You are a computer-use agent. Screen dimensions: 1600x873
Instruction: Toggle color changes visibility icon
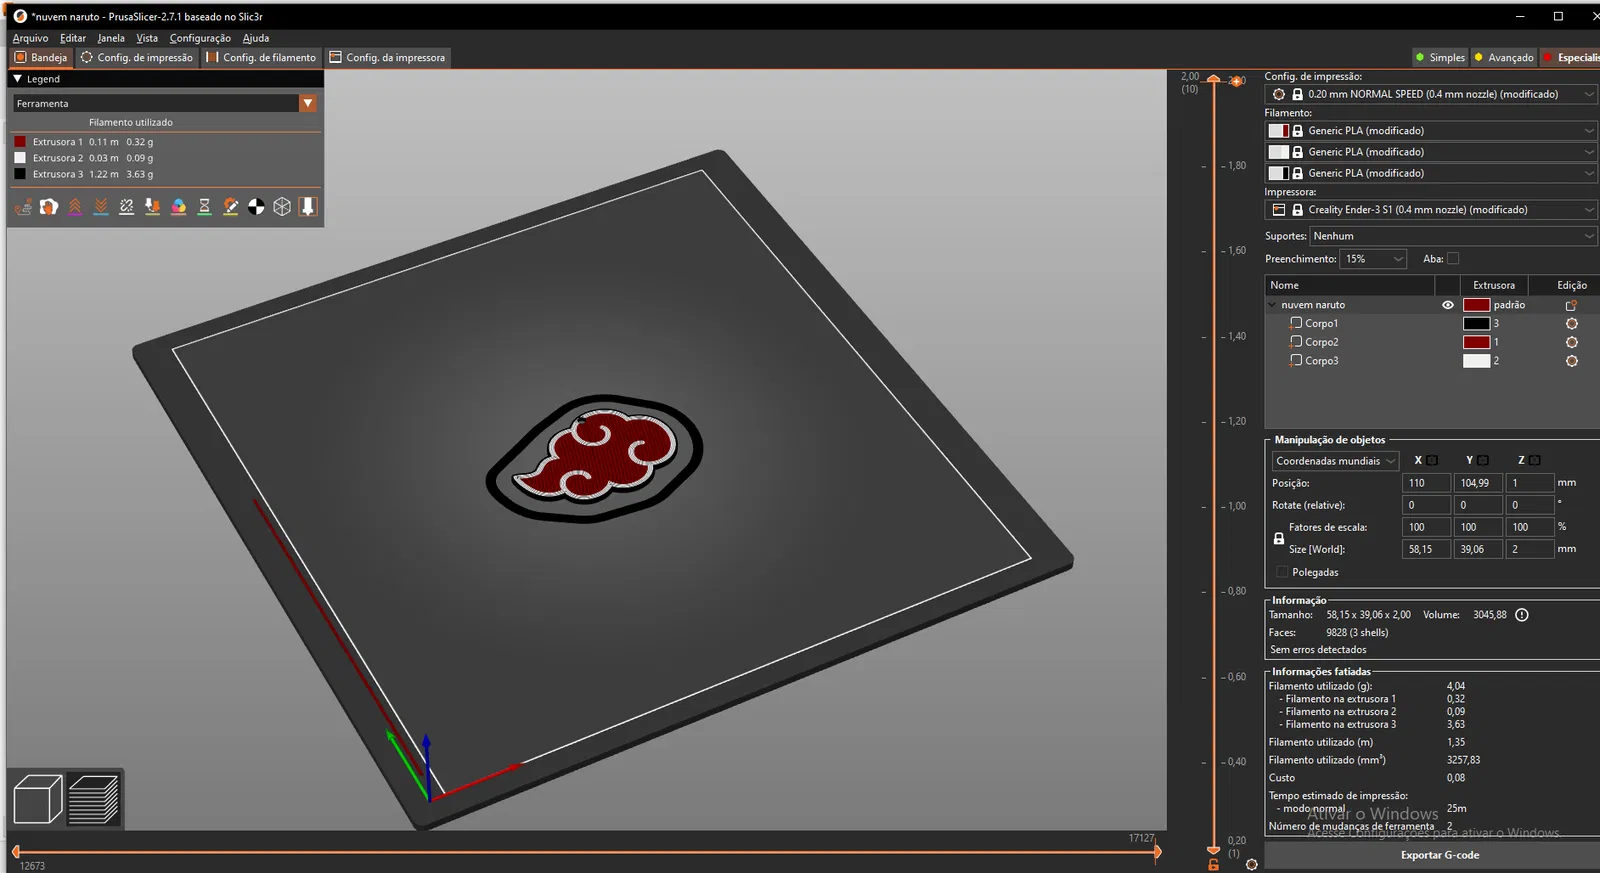click(179, 206)
